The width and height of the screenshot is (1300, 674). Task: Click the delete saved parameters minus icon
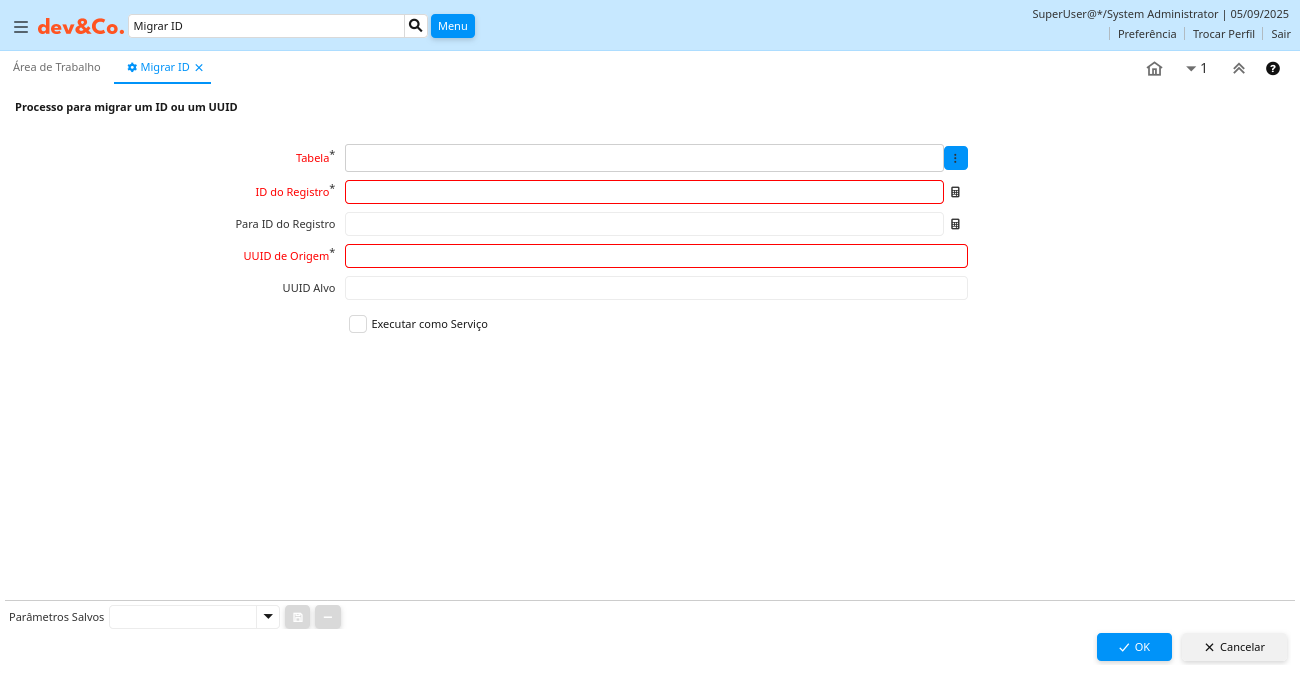[x=328, y=618]
